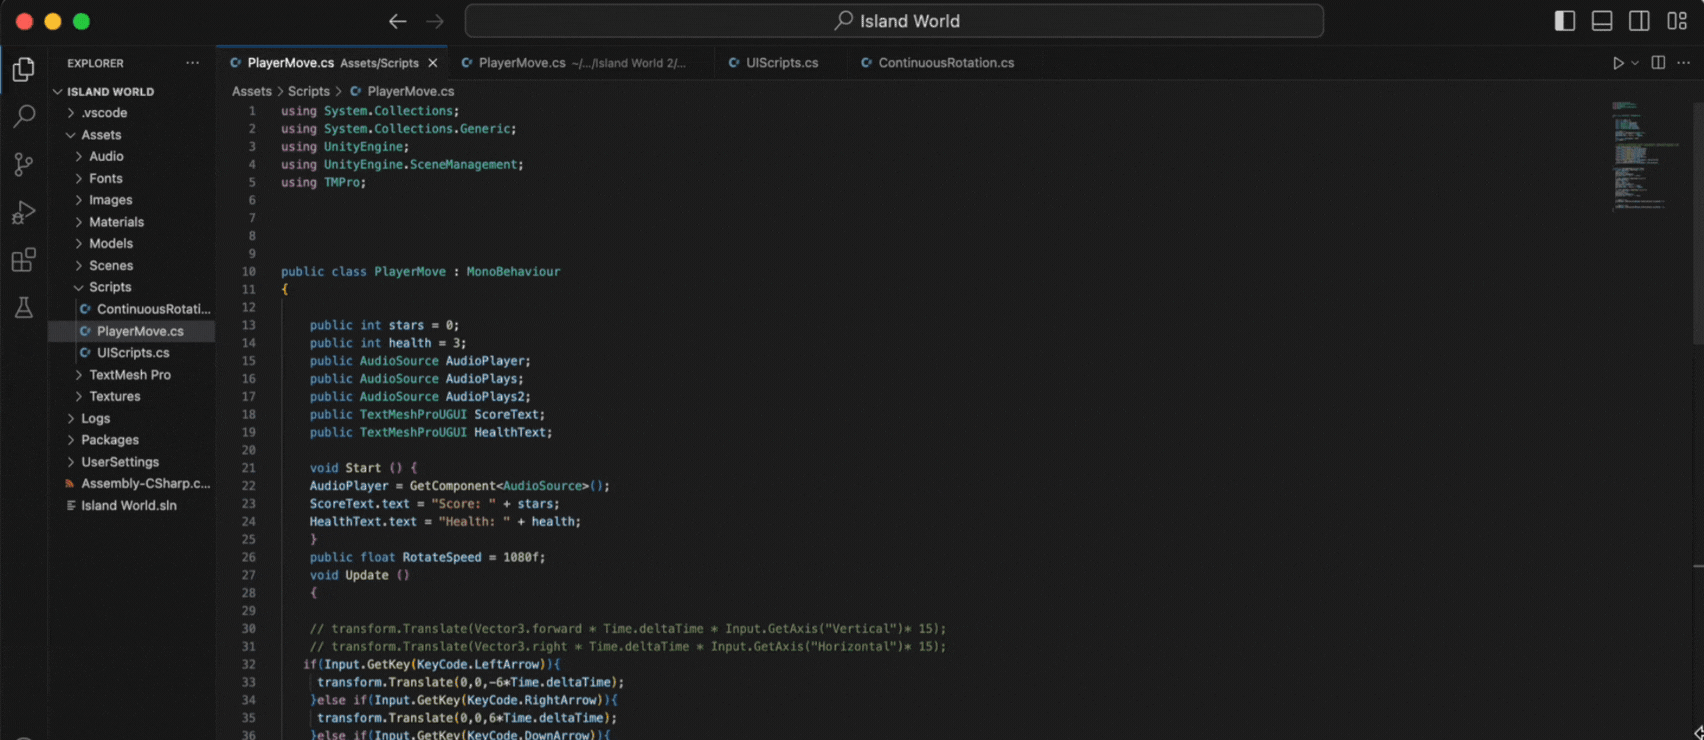1704x740 pixels.
Task: Run the code with the play icon
Action: pyautogui.click(x=1618, y=63)
